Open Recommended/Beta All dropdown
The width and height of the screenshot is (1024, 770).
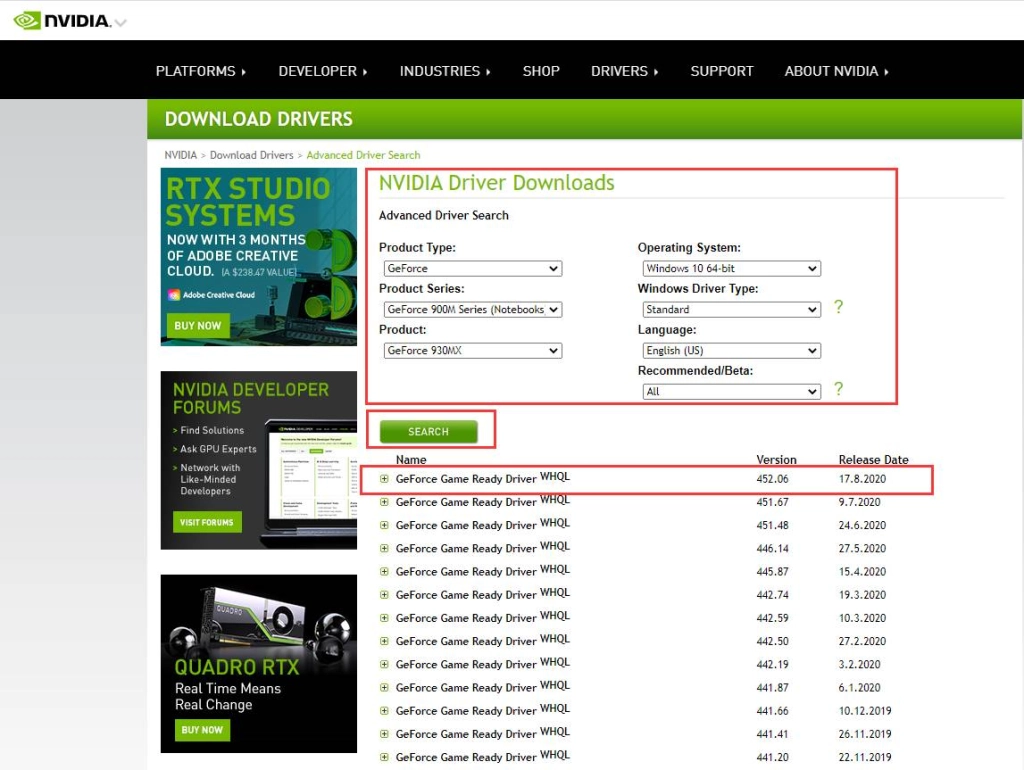(x=731, y=391)
